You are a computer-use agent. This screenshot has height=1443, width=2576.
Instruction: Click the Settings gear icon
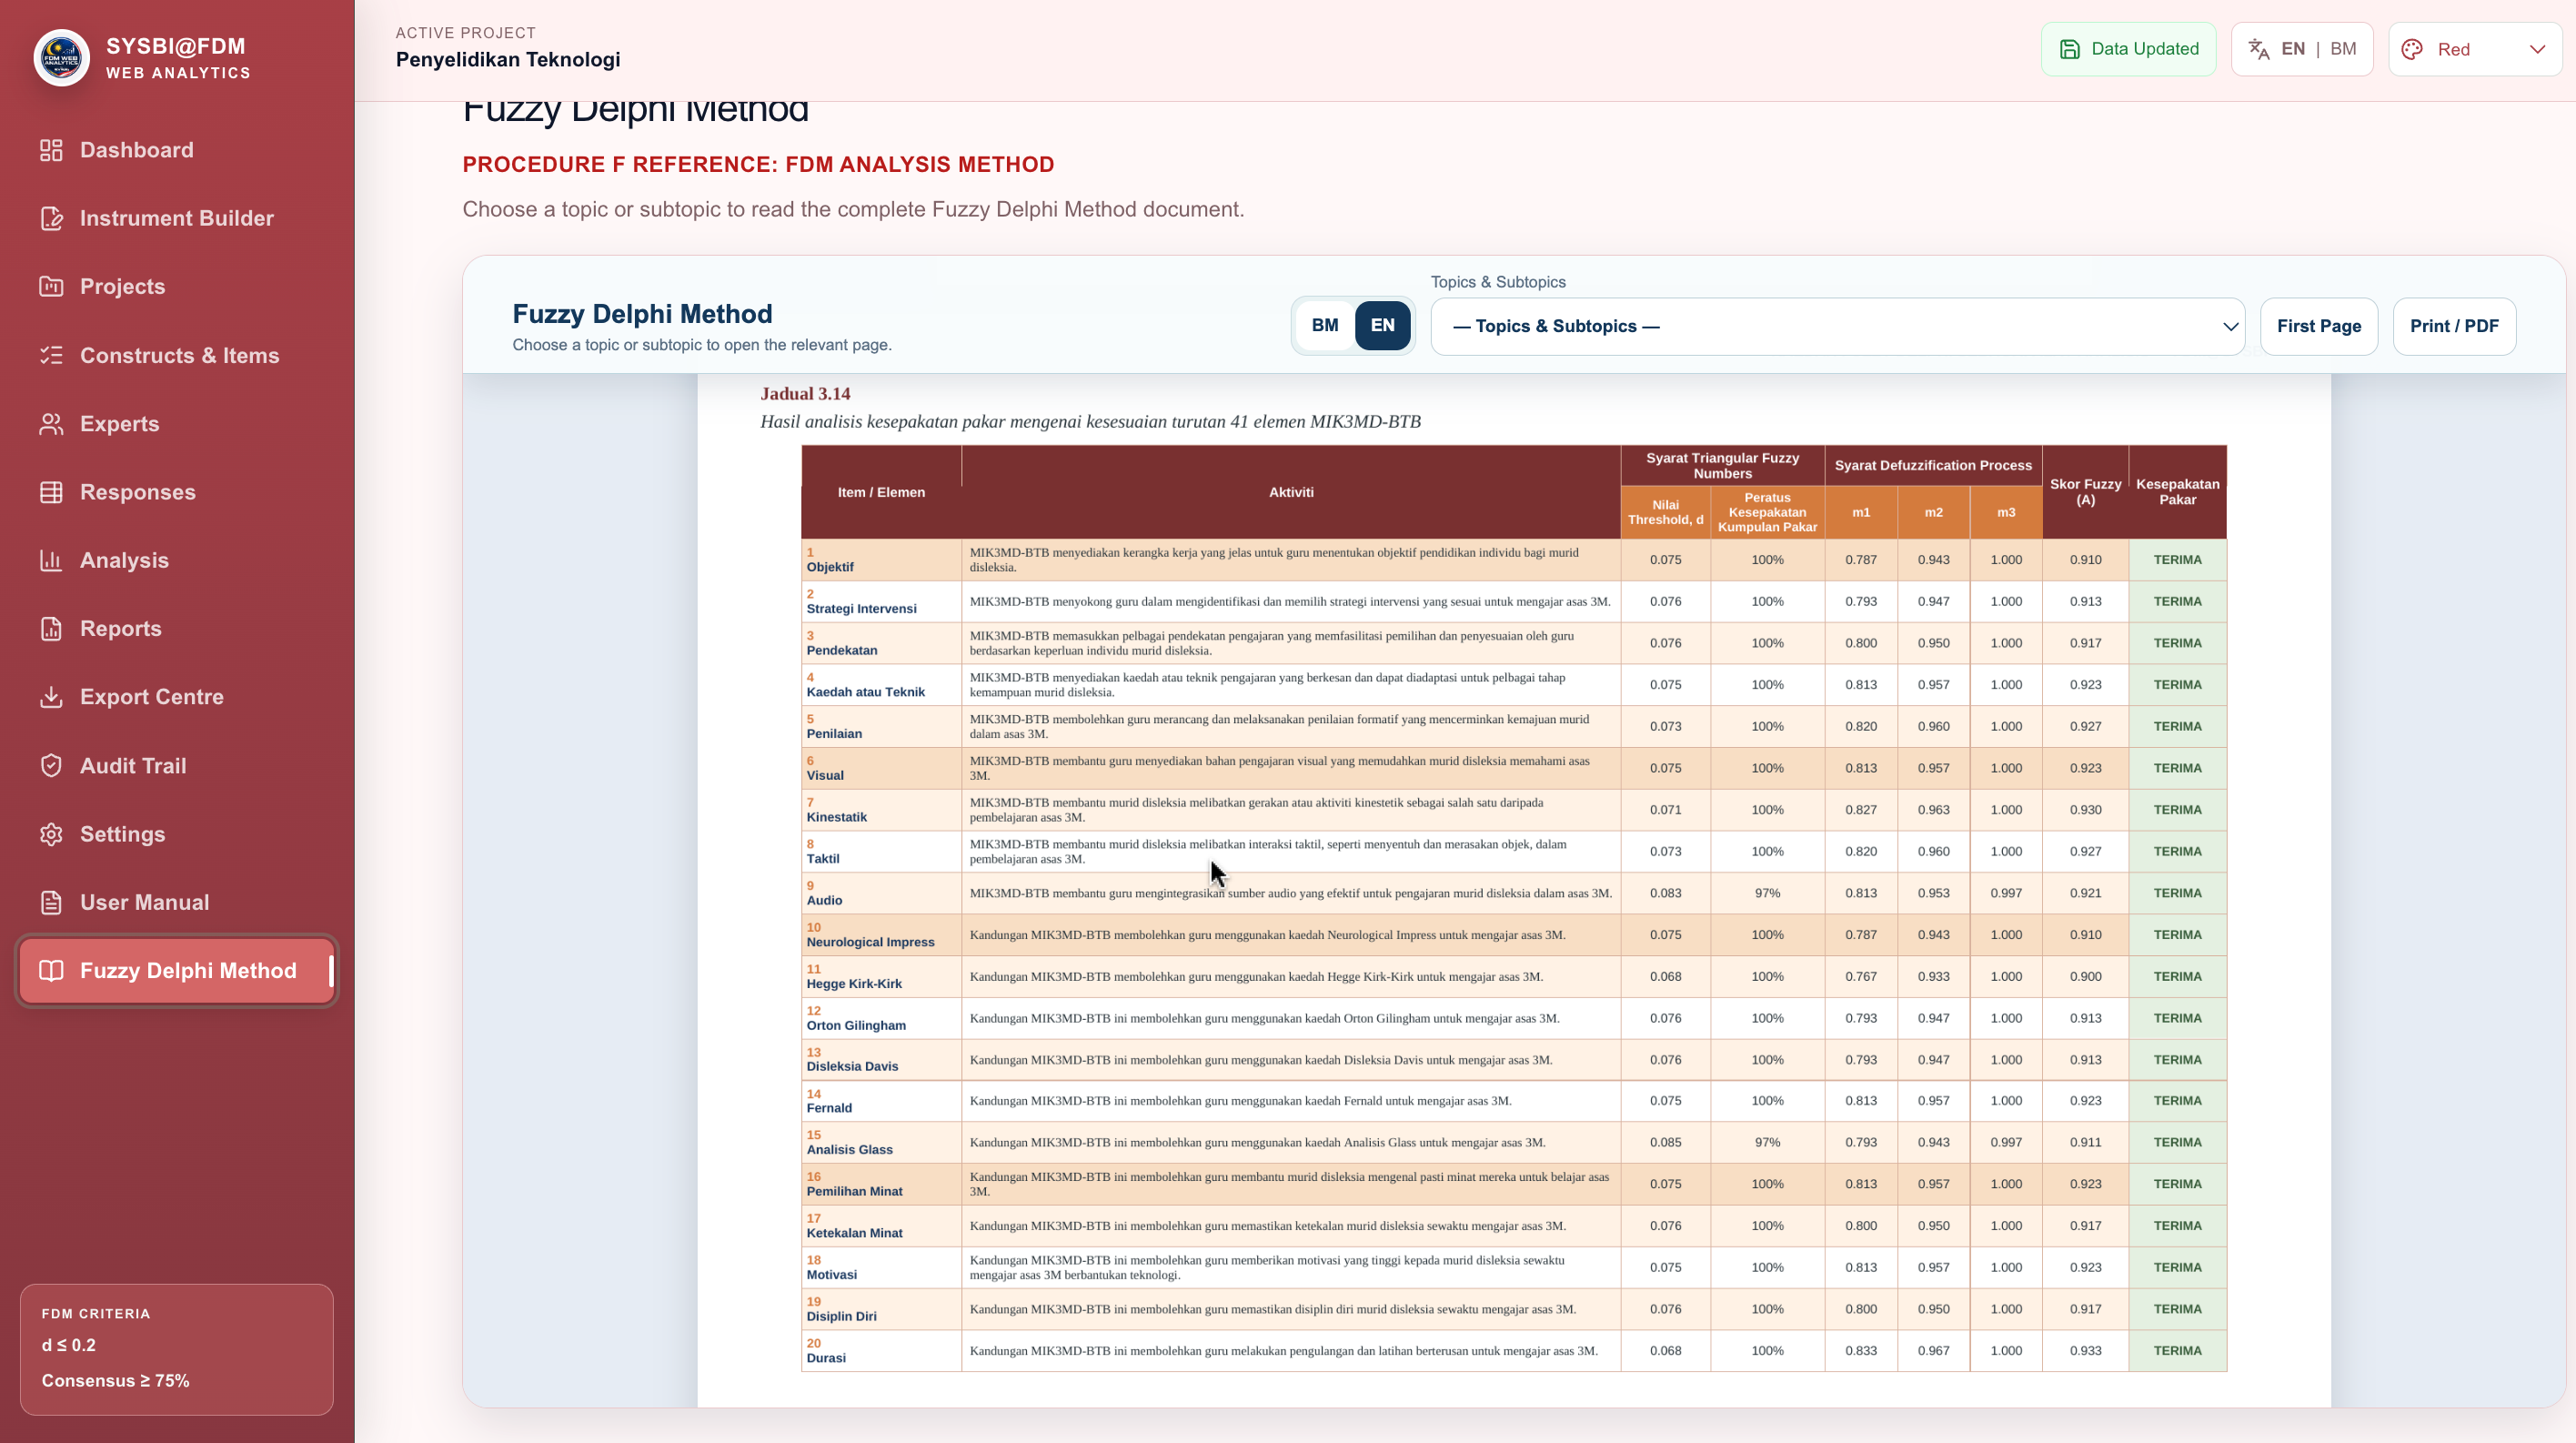[x=51, y=834]
